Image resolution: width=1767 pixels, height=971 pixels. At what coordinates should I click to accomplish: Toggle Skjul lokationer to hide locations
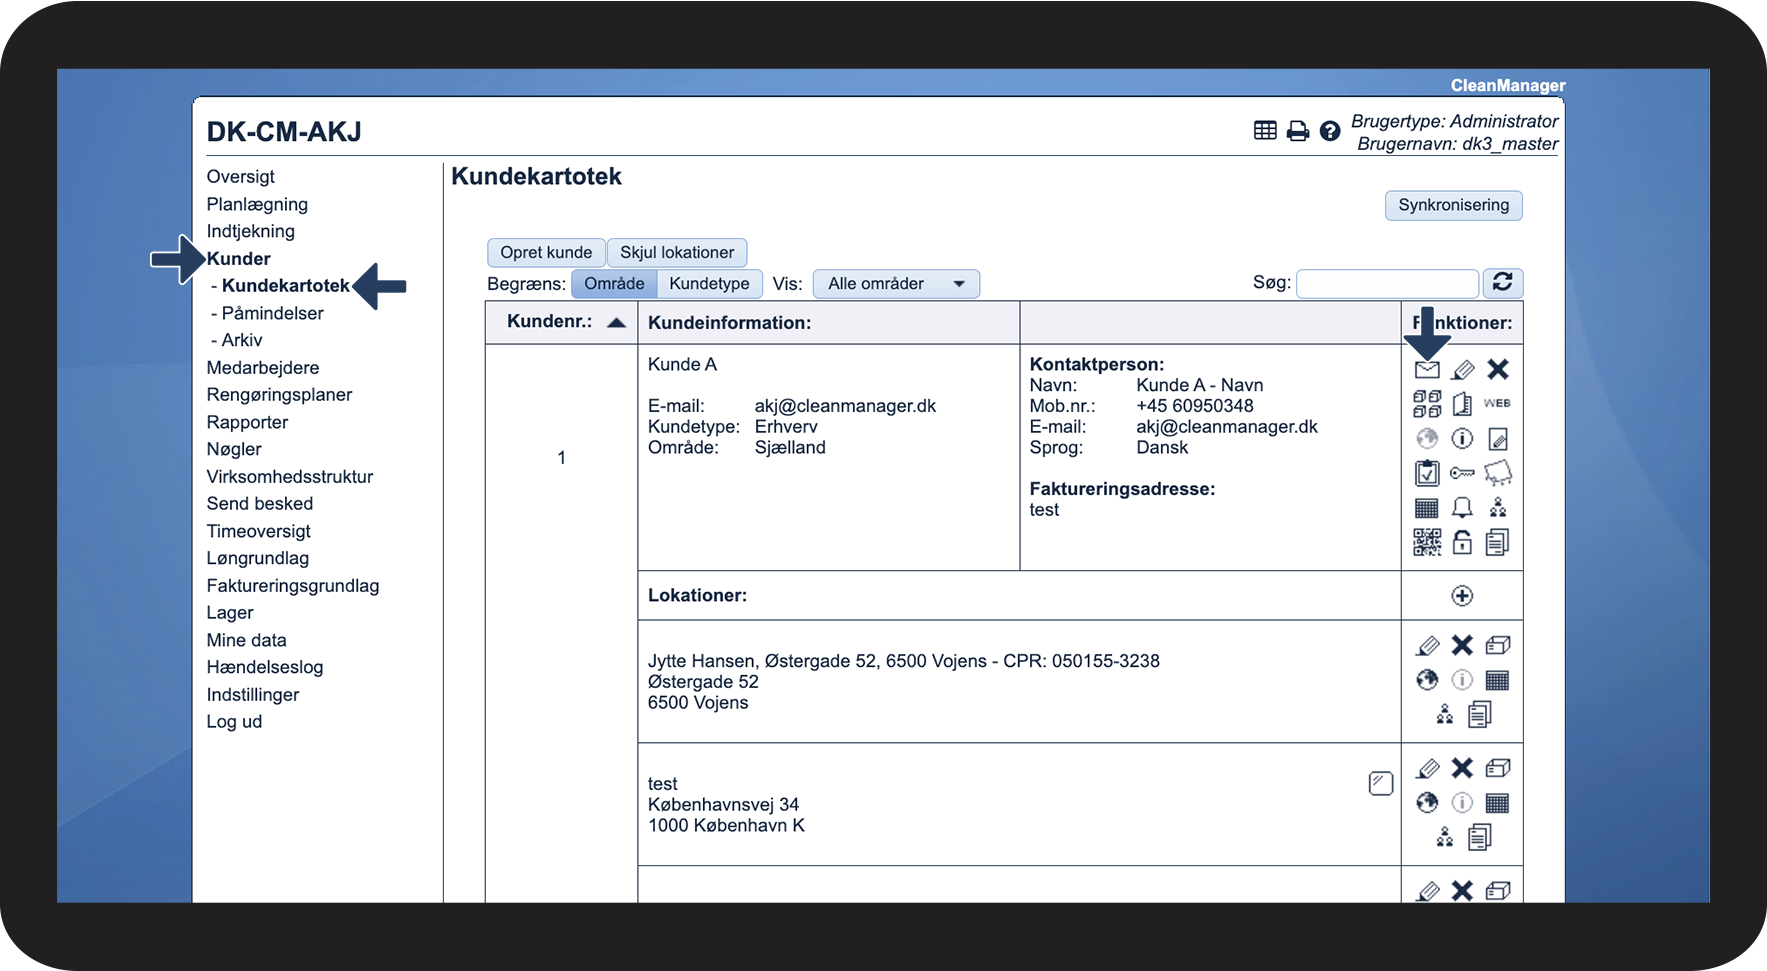(677, 253)
